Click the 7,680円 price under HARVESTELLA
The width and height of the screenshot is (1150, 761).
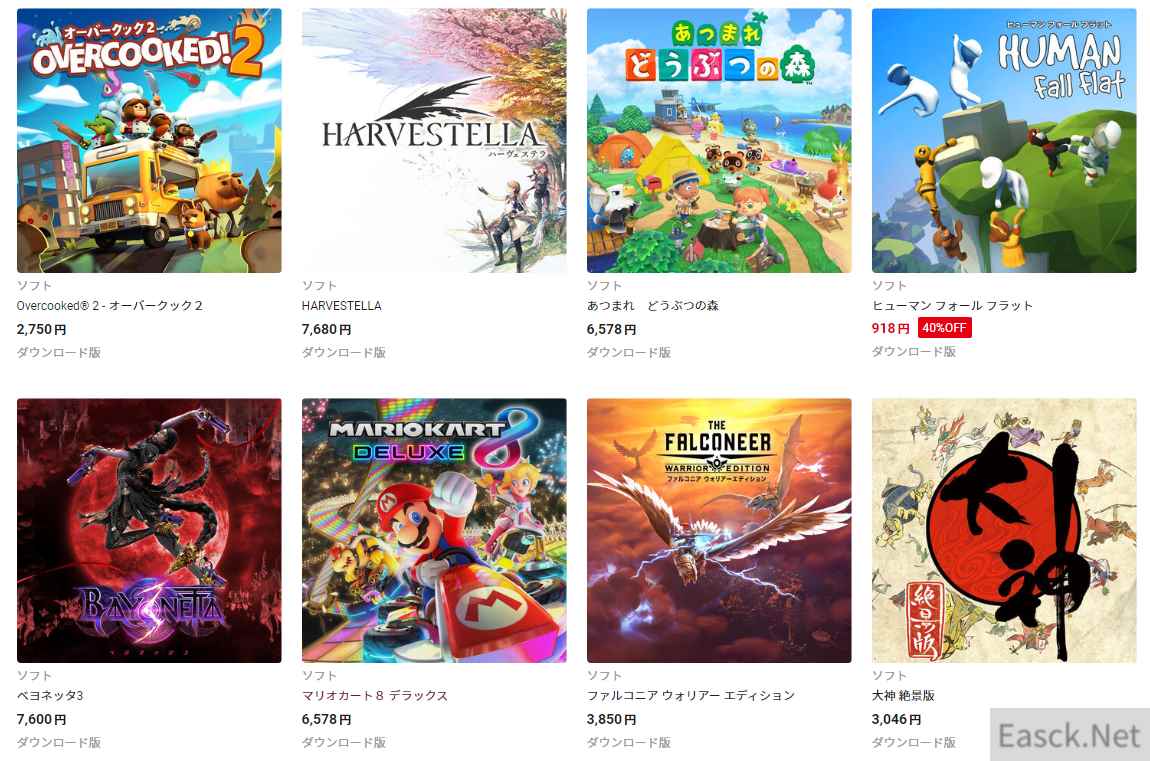click(326, 330)
